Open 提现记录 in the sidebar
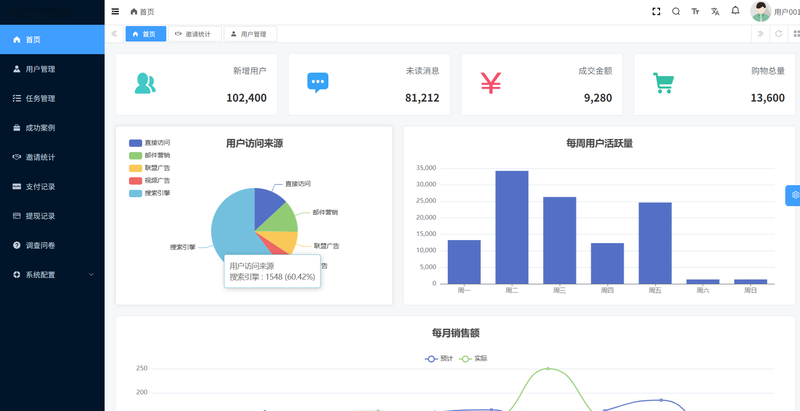This screenshot has height=411, width=800. pos(52,216)
